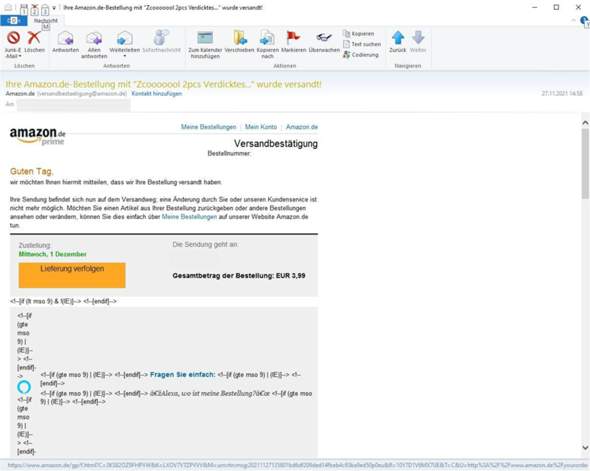Screen dimensions: 590x471
Task: Go to next message with Weiter arrow
Action: [x=418, y=42]
